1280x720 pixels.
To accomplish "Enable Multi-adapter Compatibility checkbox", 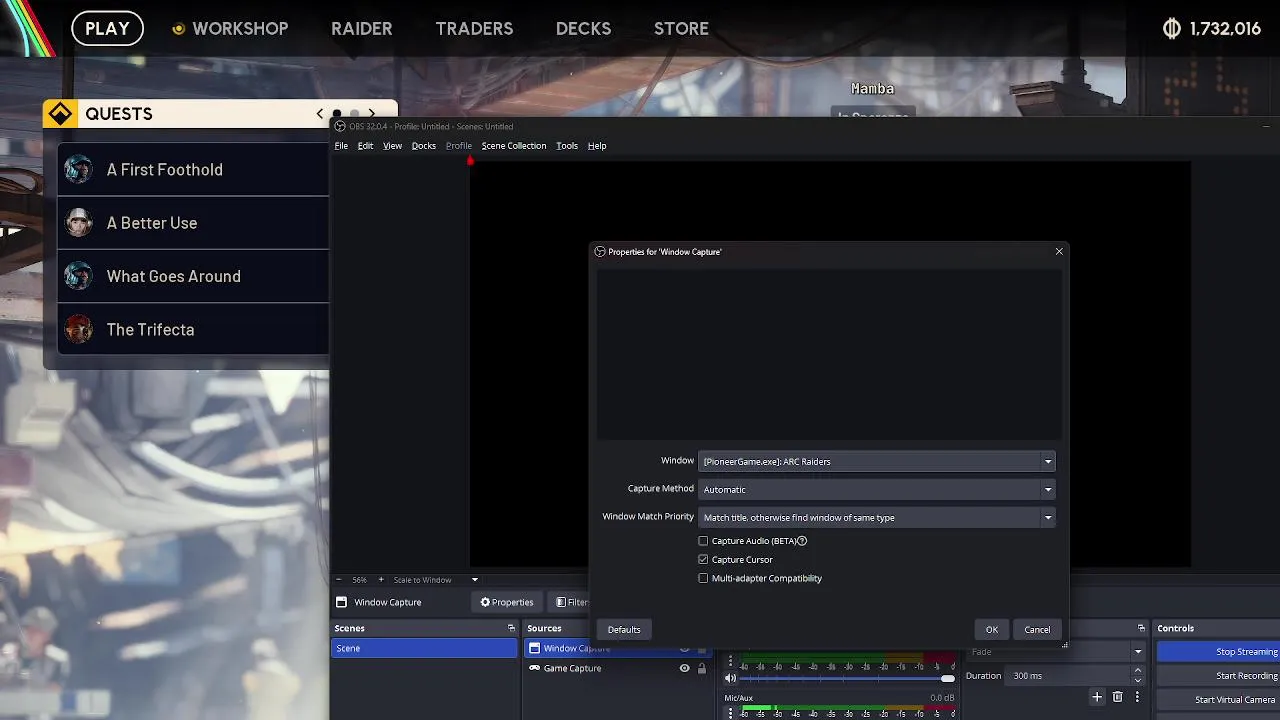I will tap(703, 578).
